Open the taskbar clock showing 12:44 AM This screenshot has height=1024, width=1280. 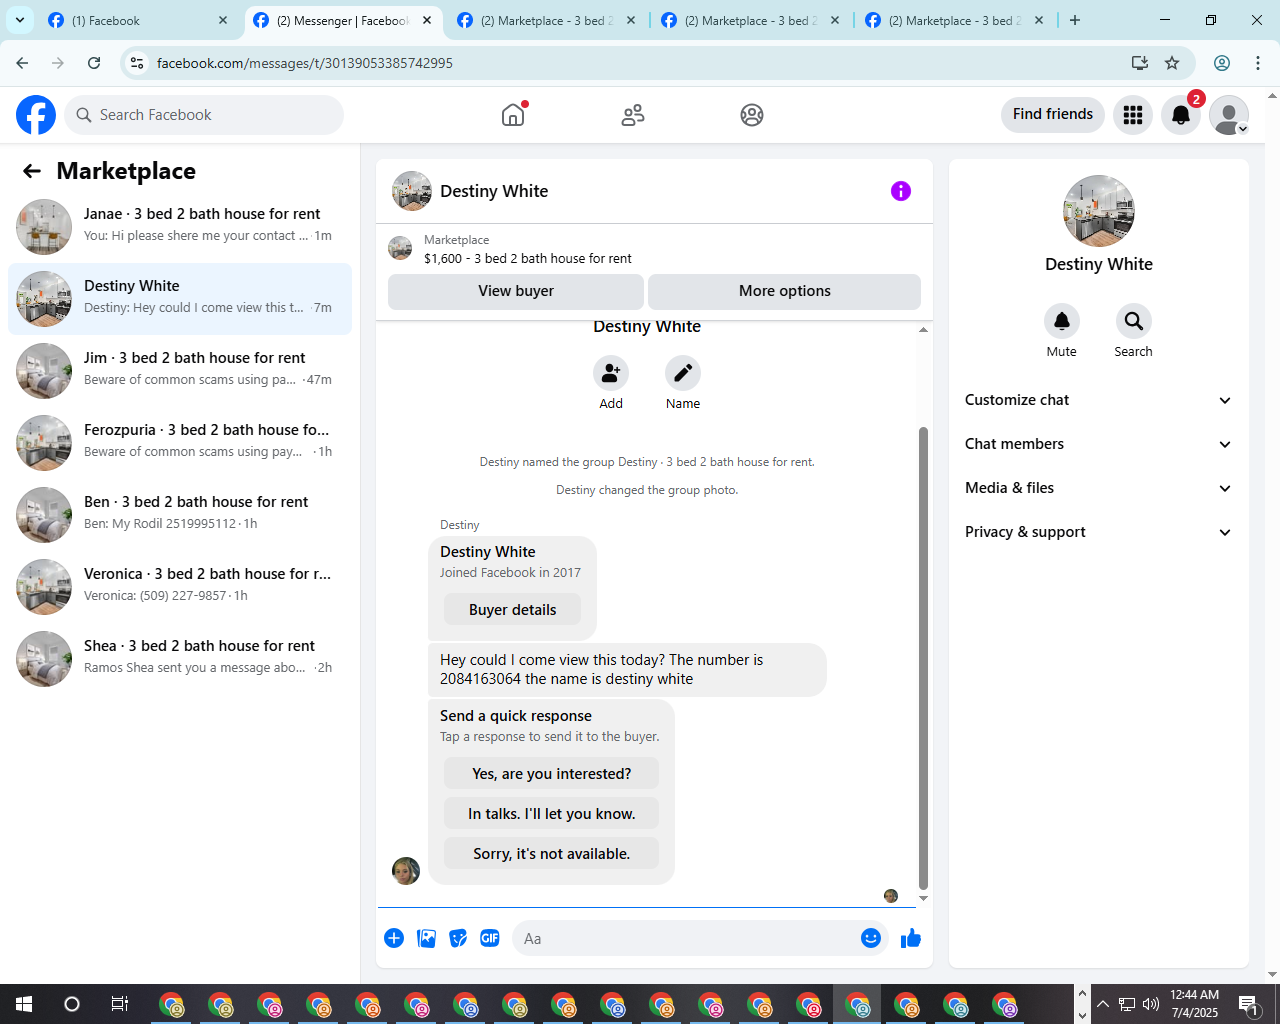click(1194, 1004)
